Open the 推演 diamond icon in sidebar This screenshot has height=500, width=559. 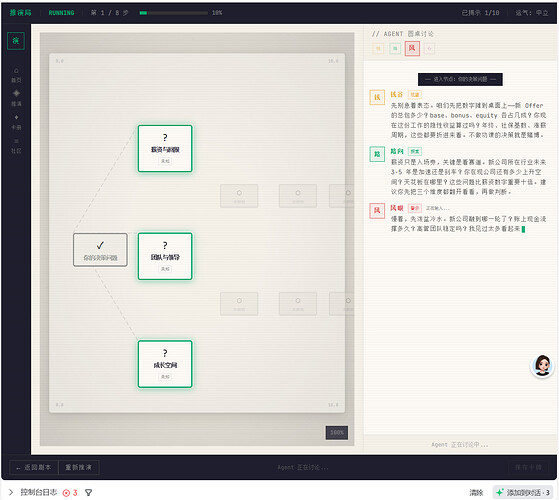coord(16,98)
